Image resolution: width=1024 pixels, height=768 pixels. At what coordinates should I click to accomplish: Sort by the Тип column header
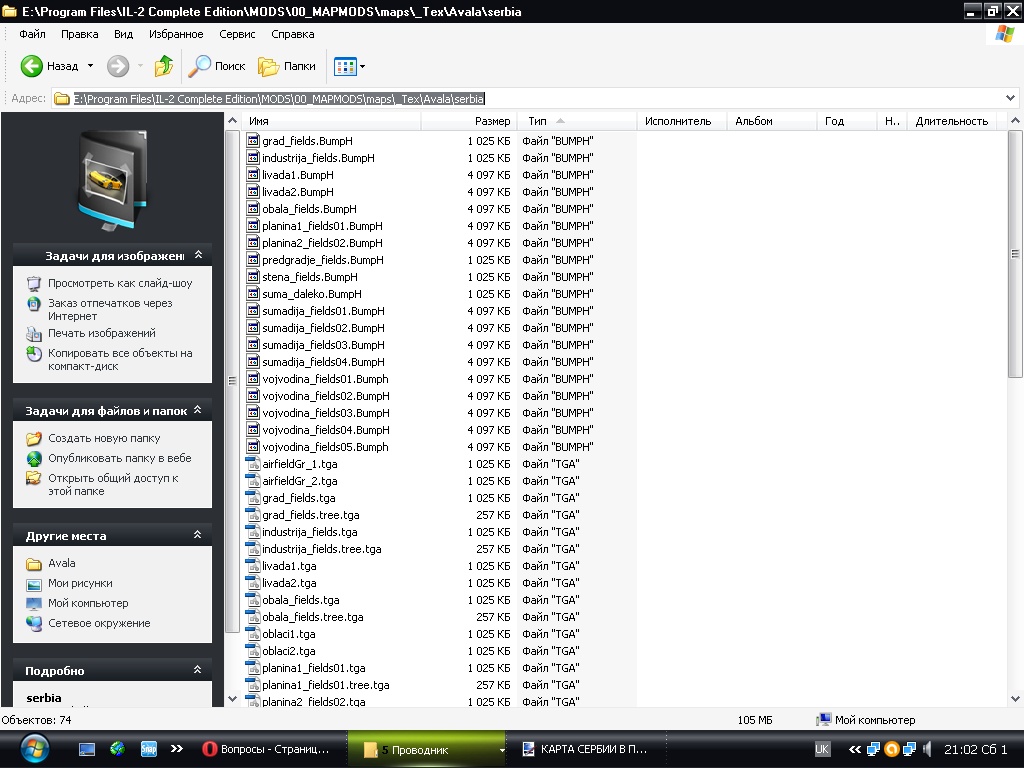577,121
